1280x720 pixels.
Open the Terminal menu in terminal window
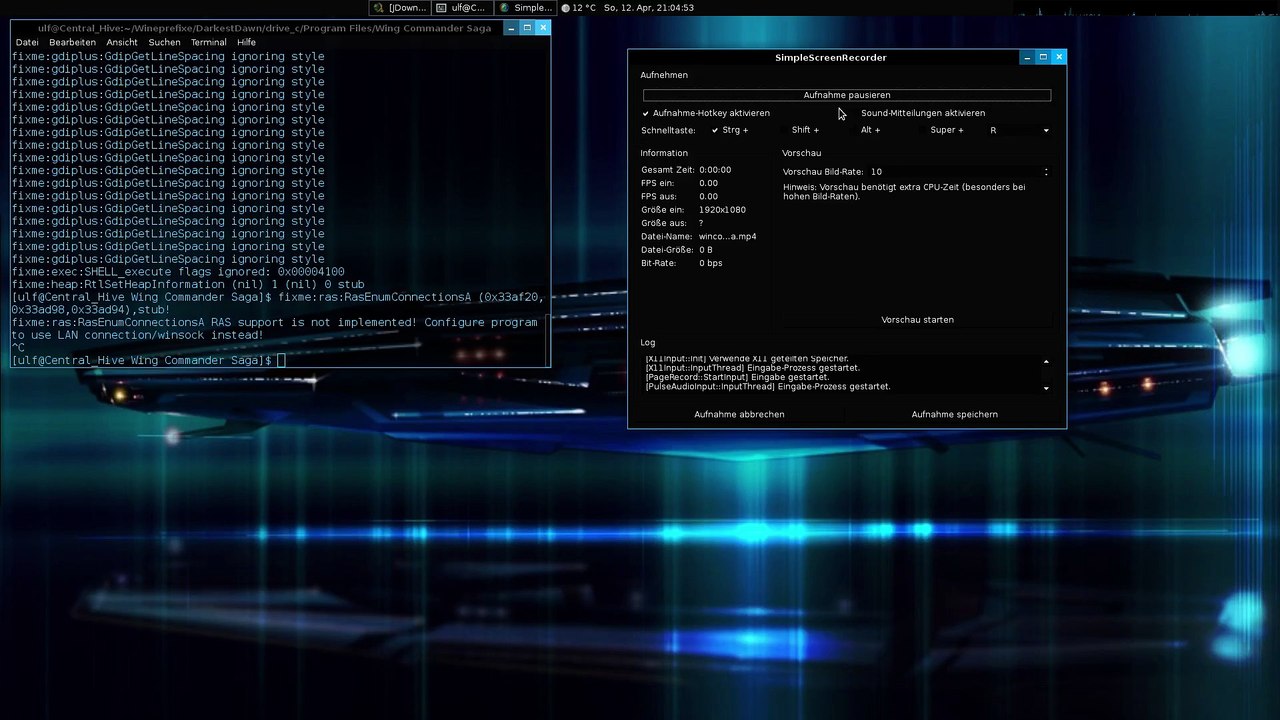click(x=209, y=42)
